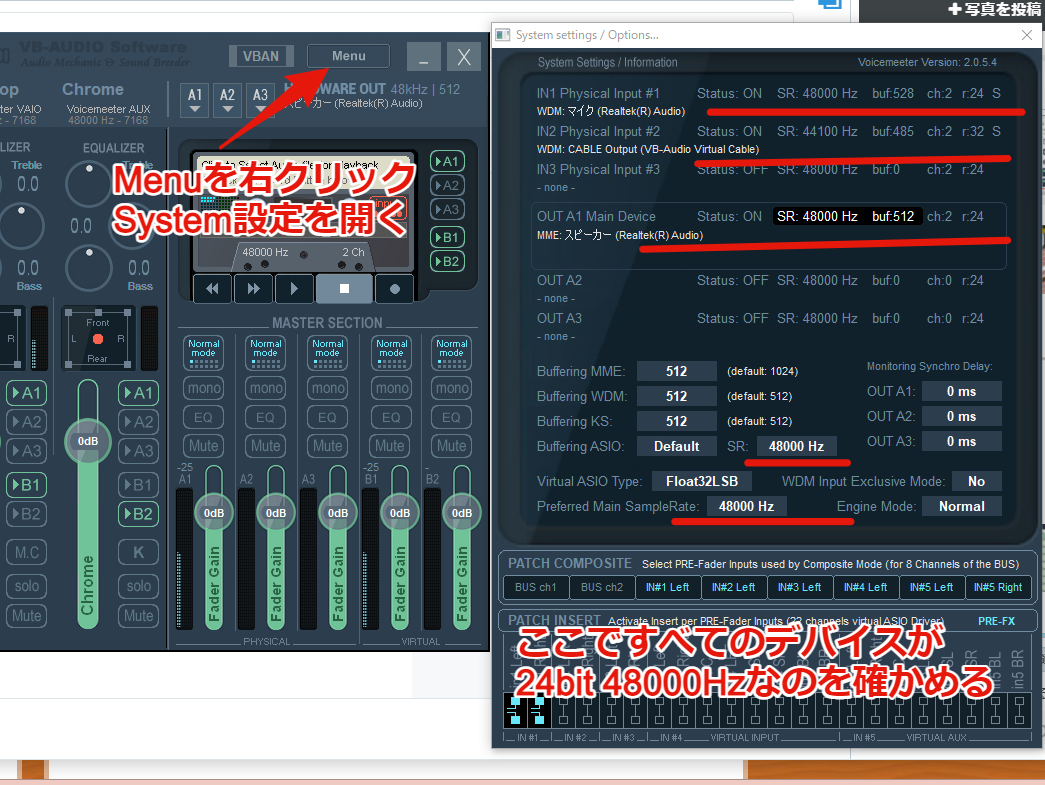Viewport: 1045px width, 785px height.
Task: Start cassette playback with play button
Action: (x=294, y=289)
